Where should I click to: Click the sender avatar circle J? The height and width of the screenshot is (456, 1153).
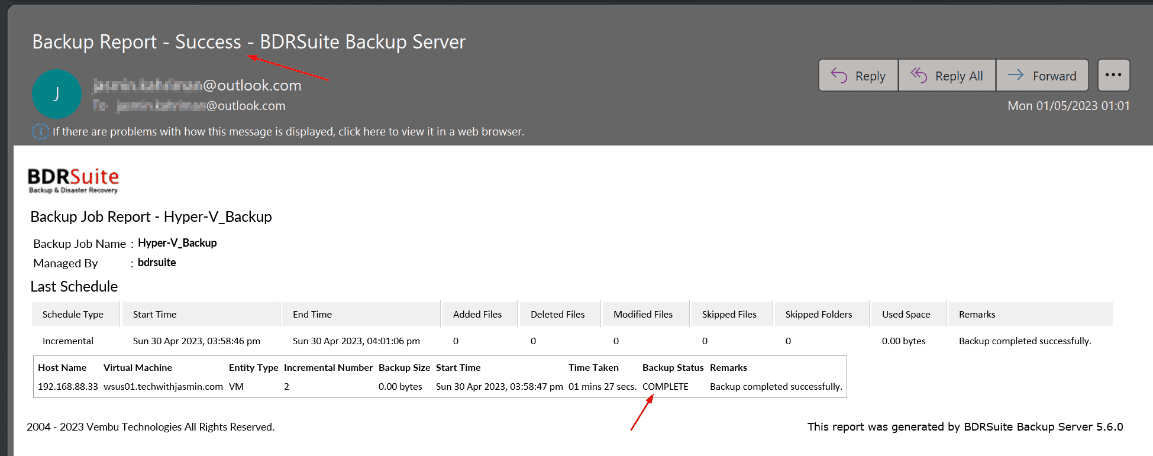(57, 94)
